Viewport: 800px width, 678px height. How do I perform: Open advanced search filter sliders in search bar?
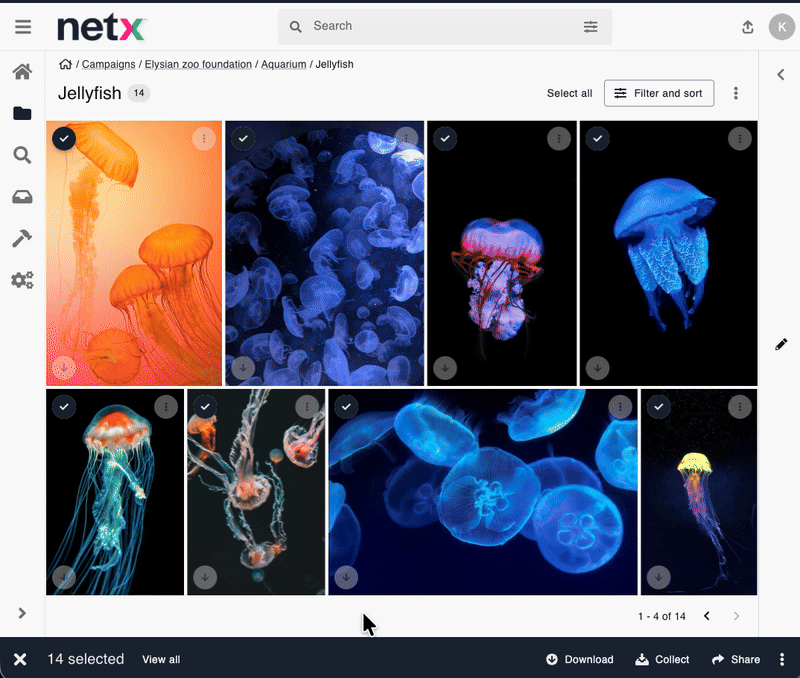[x=591, y=27]
